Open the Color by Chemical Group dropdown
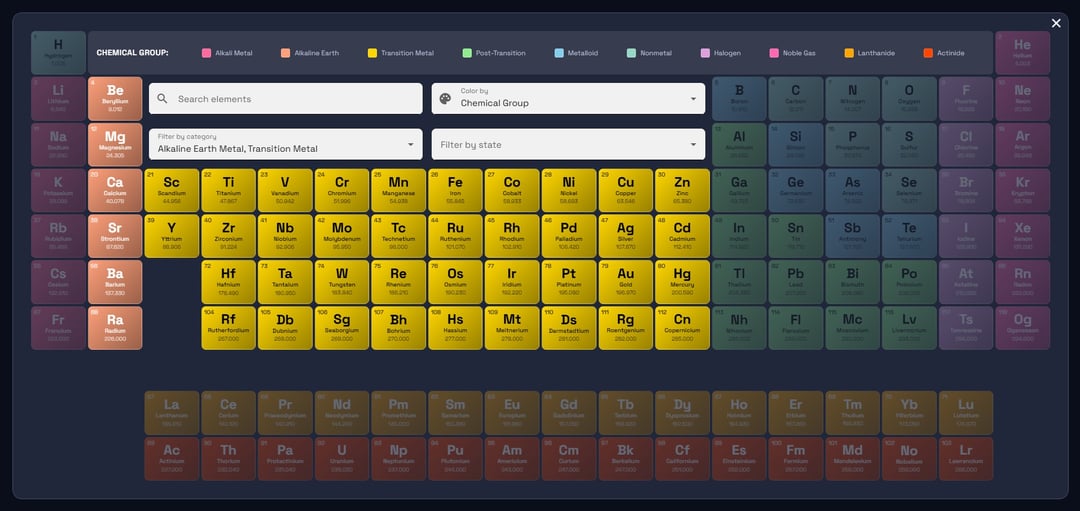The width and height of the screenshot is (1080, 511). [568, 98]
